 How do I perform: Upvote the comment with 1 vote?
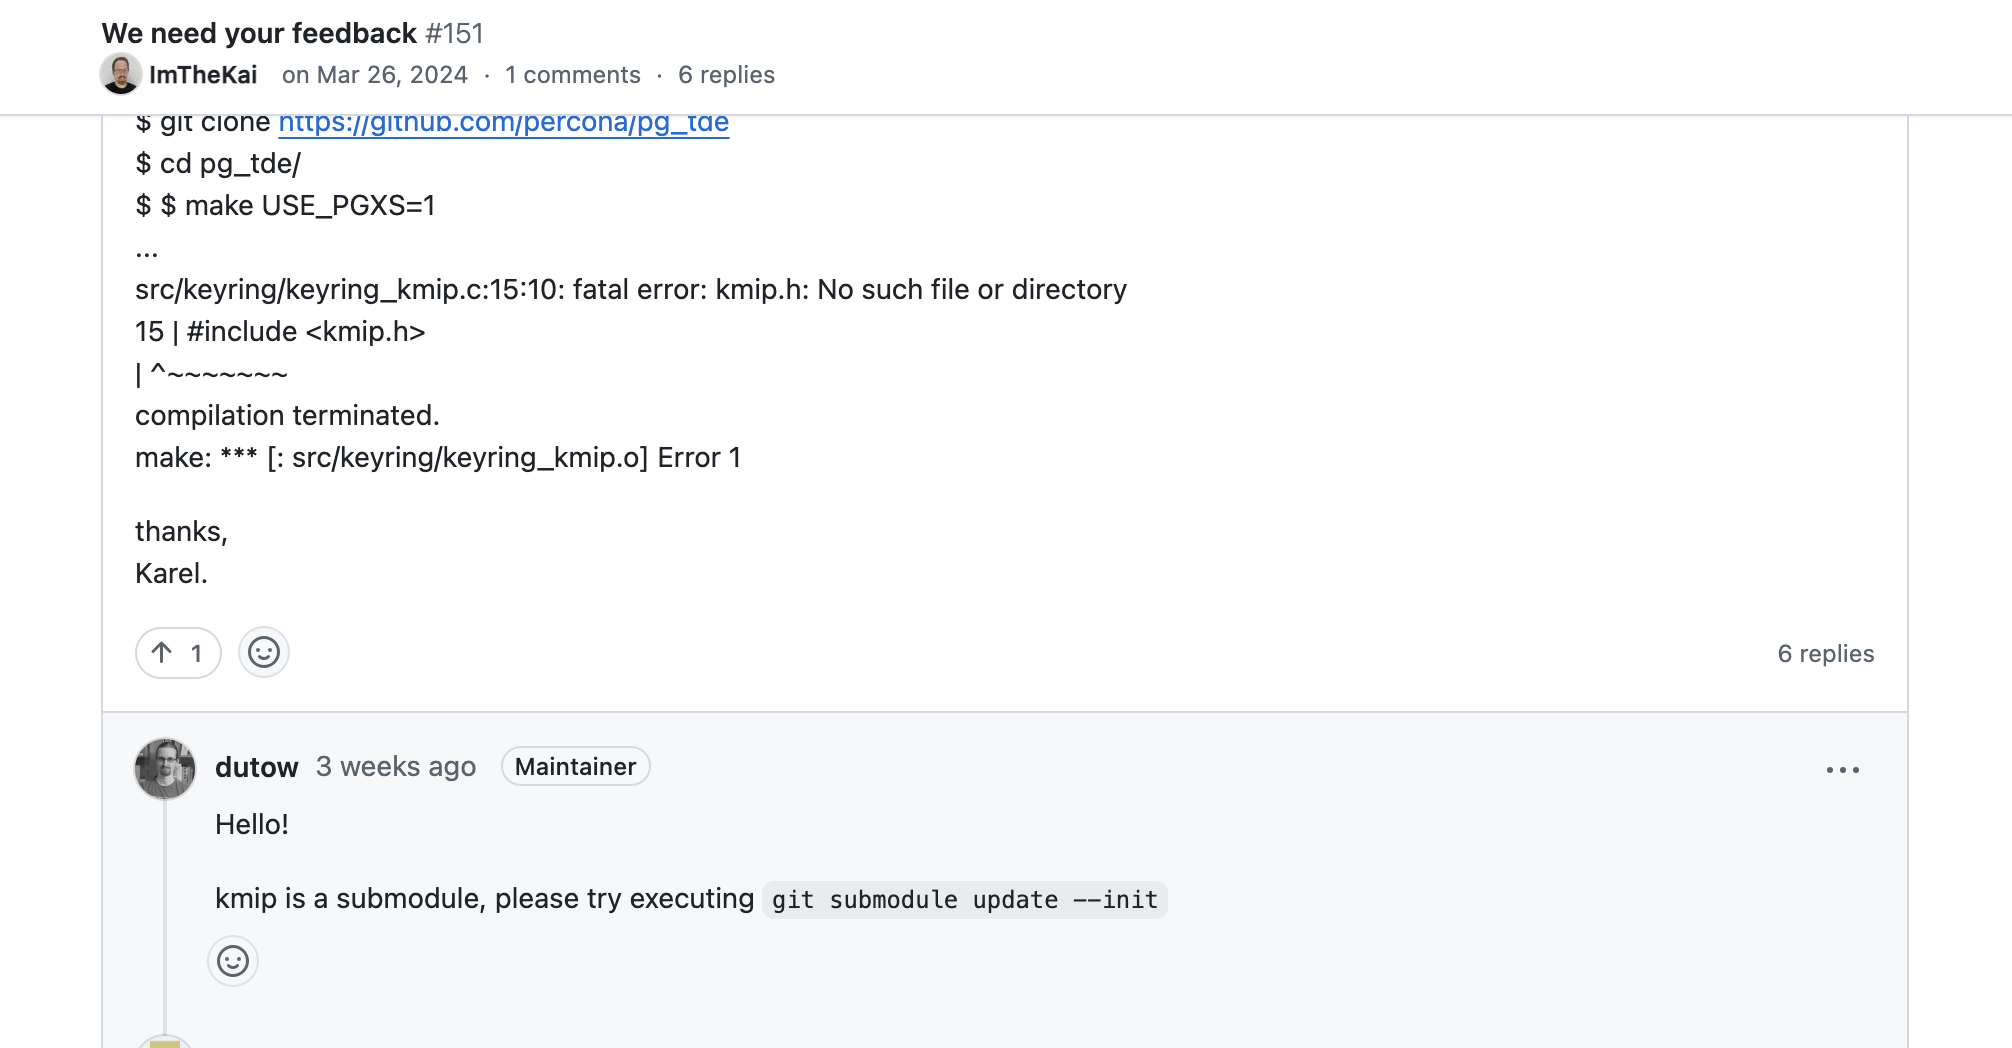tap(178, 653)
